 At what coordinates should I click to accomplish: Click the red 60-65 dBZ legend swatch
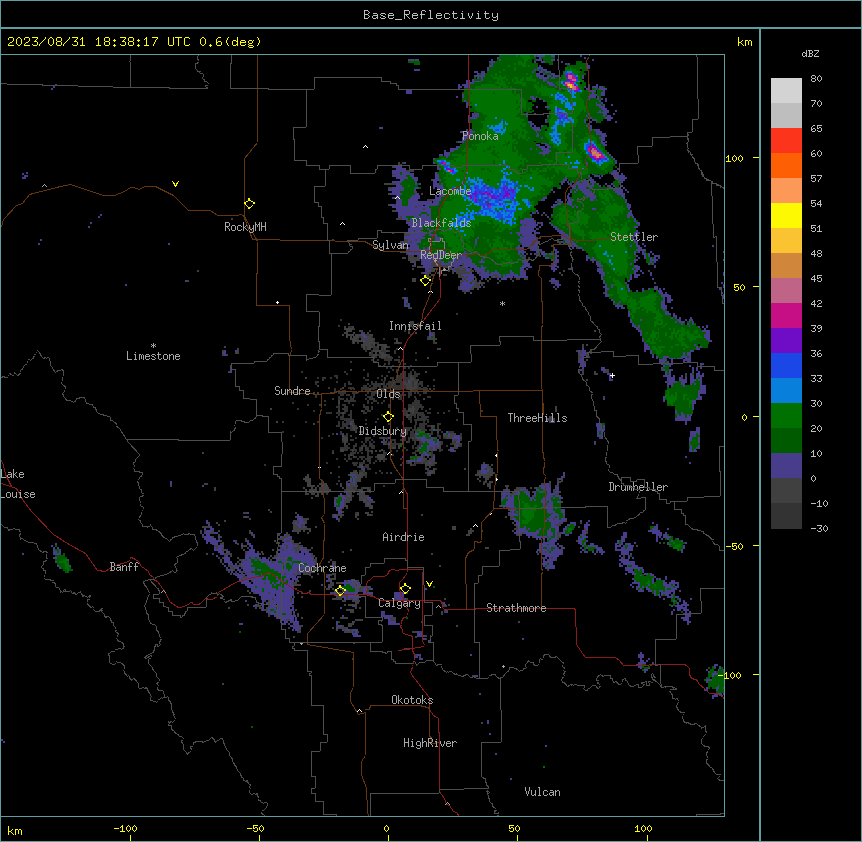pos(786,141)
